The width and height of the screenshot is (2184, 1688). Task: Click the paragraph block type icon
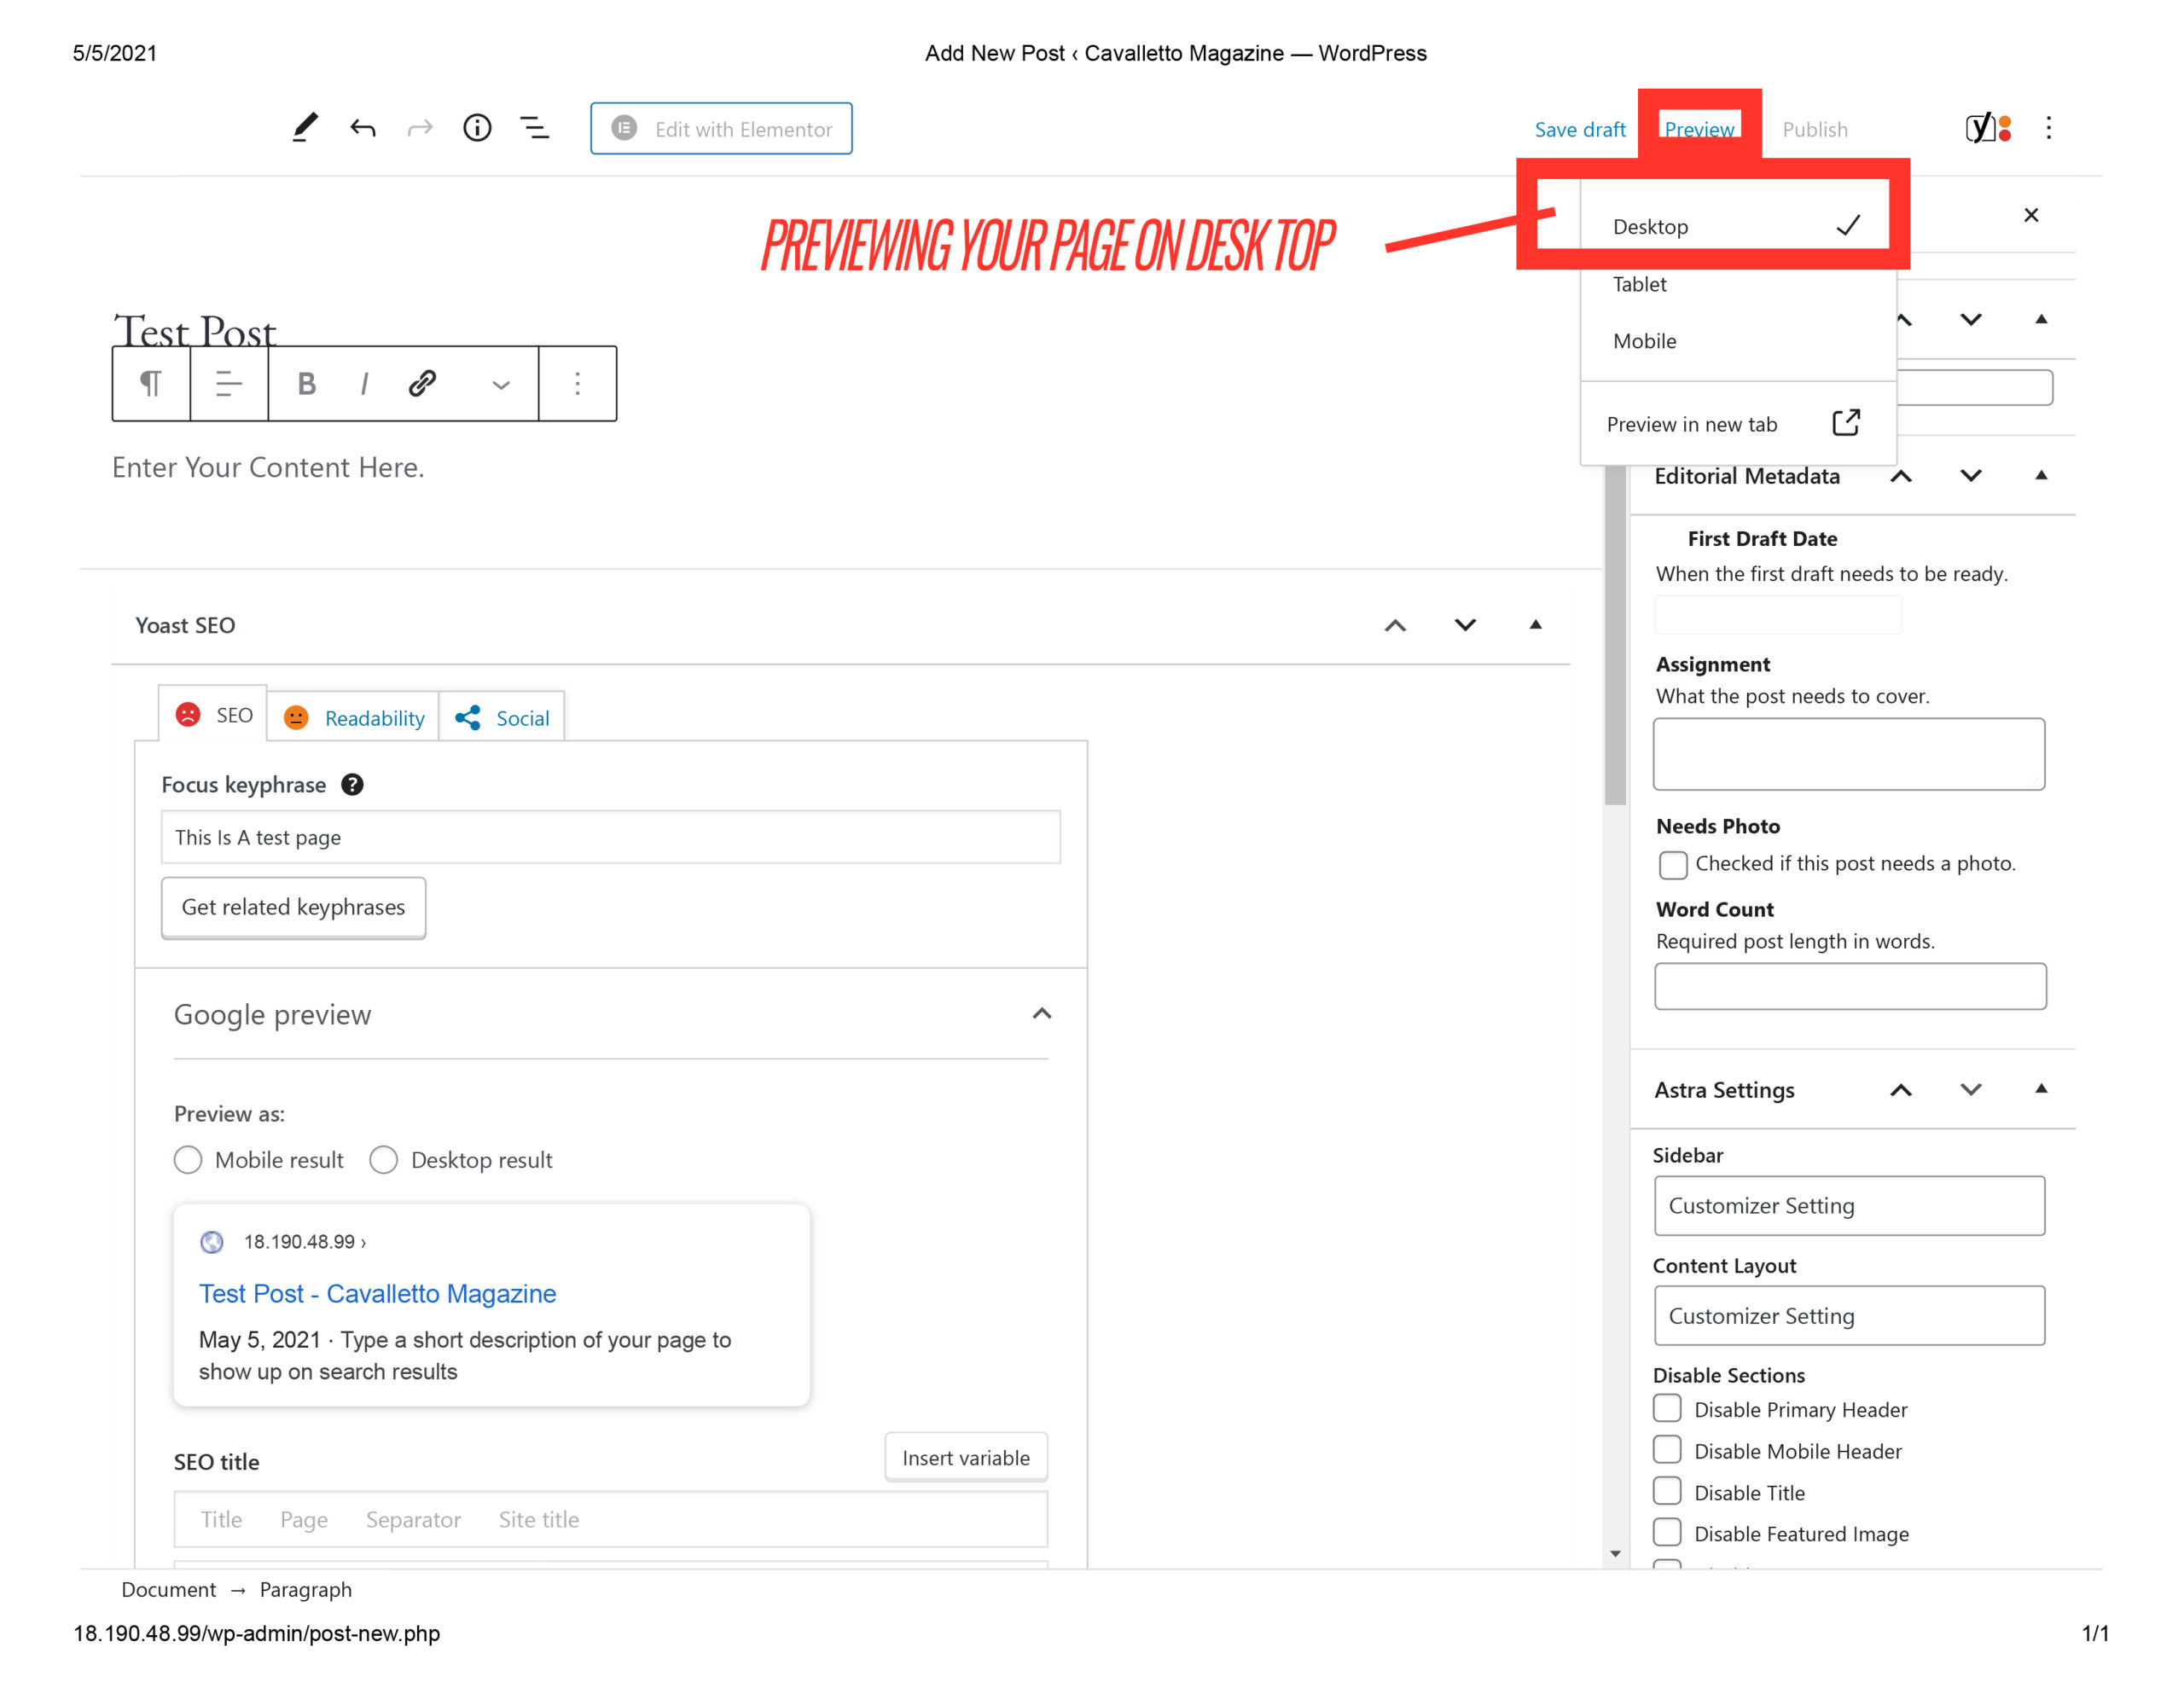pyautogui.click(x=151, y=383)
